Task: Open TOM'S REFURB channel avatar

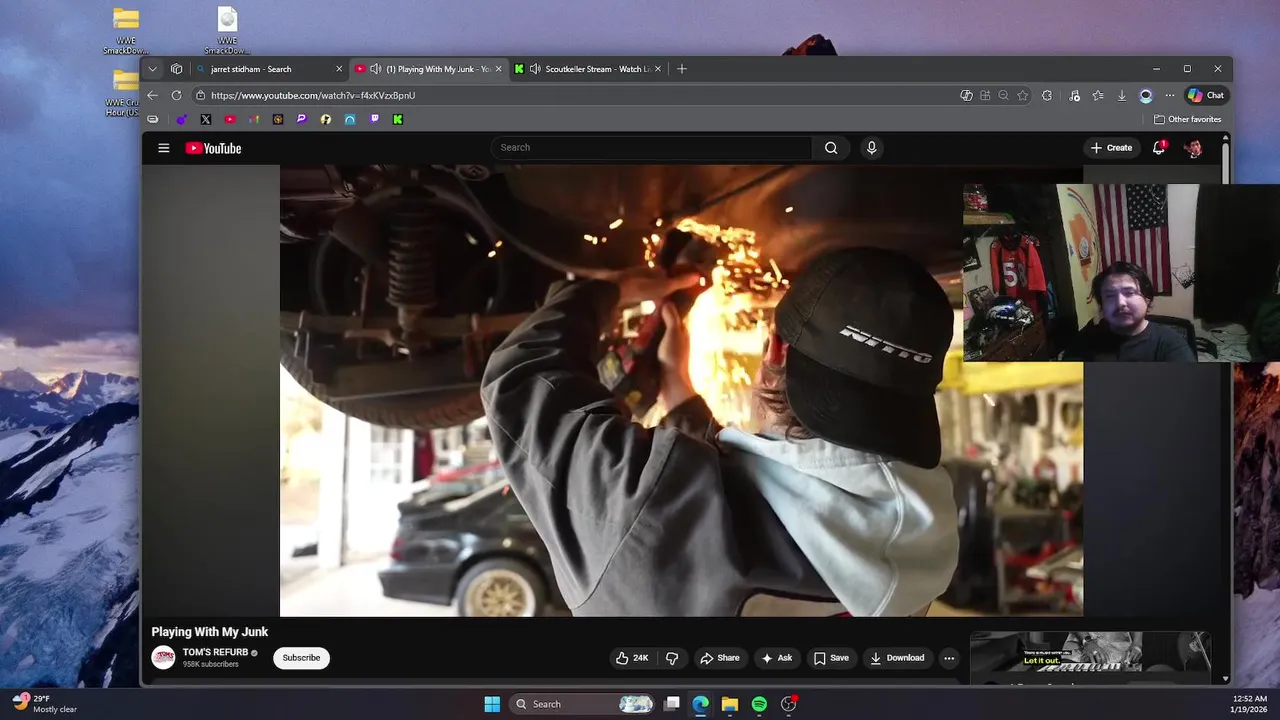Action: pyautogui.click(x=163, y=657)
